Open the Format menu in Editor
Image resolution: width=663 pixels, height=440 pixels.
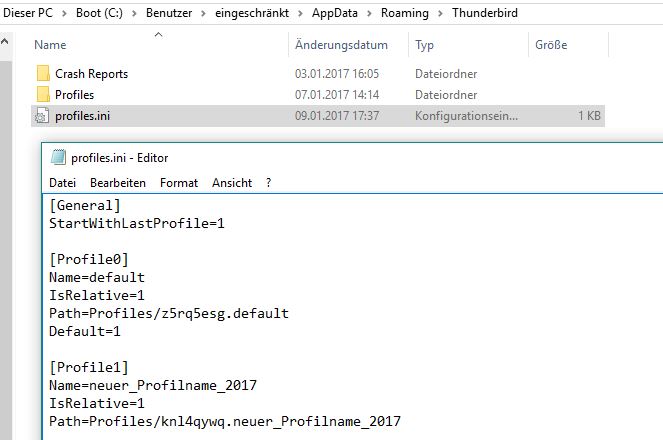(x=179, y=183)
